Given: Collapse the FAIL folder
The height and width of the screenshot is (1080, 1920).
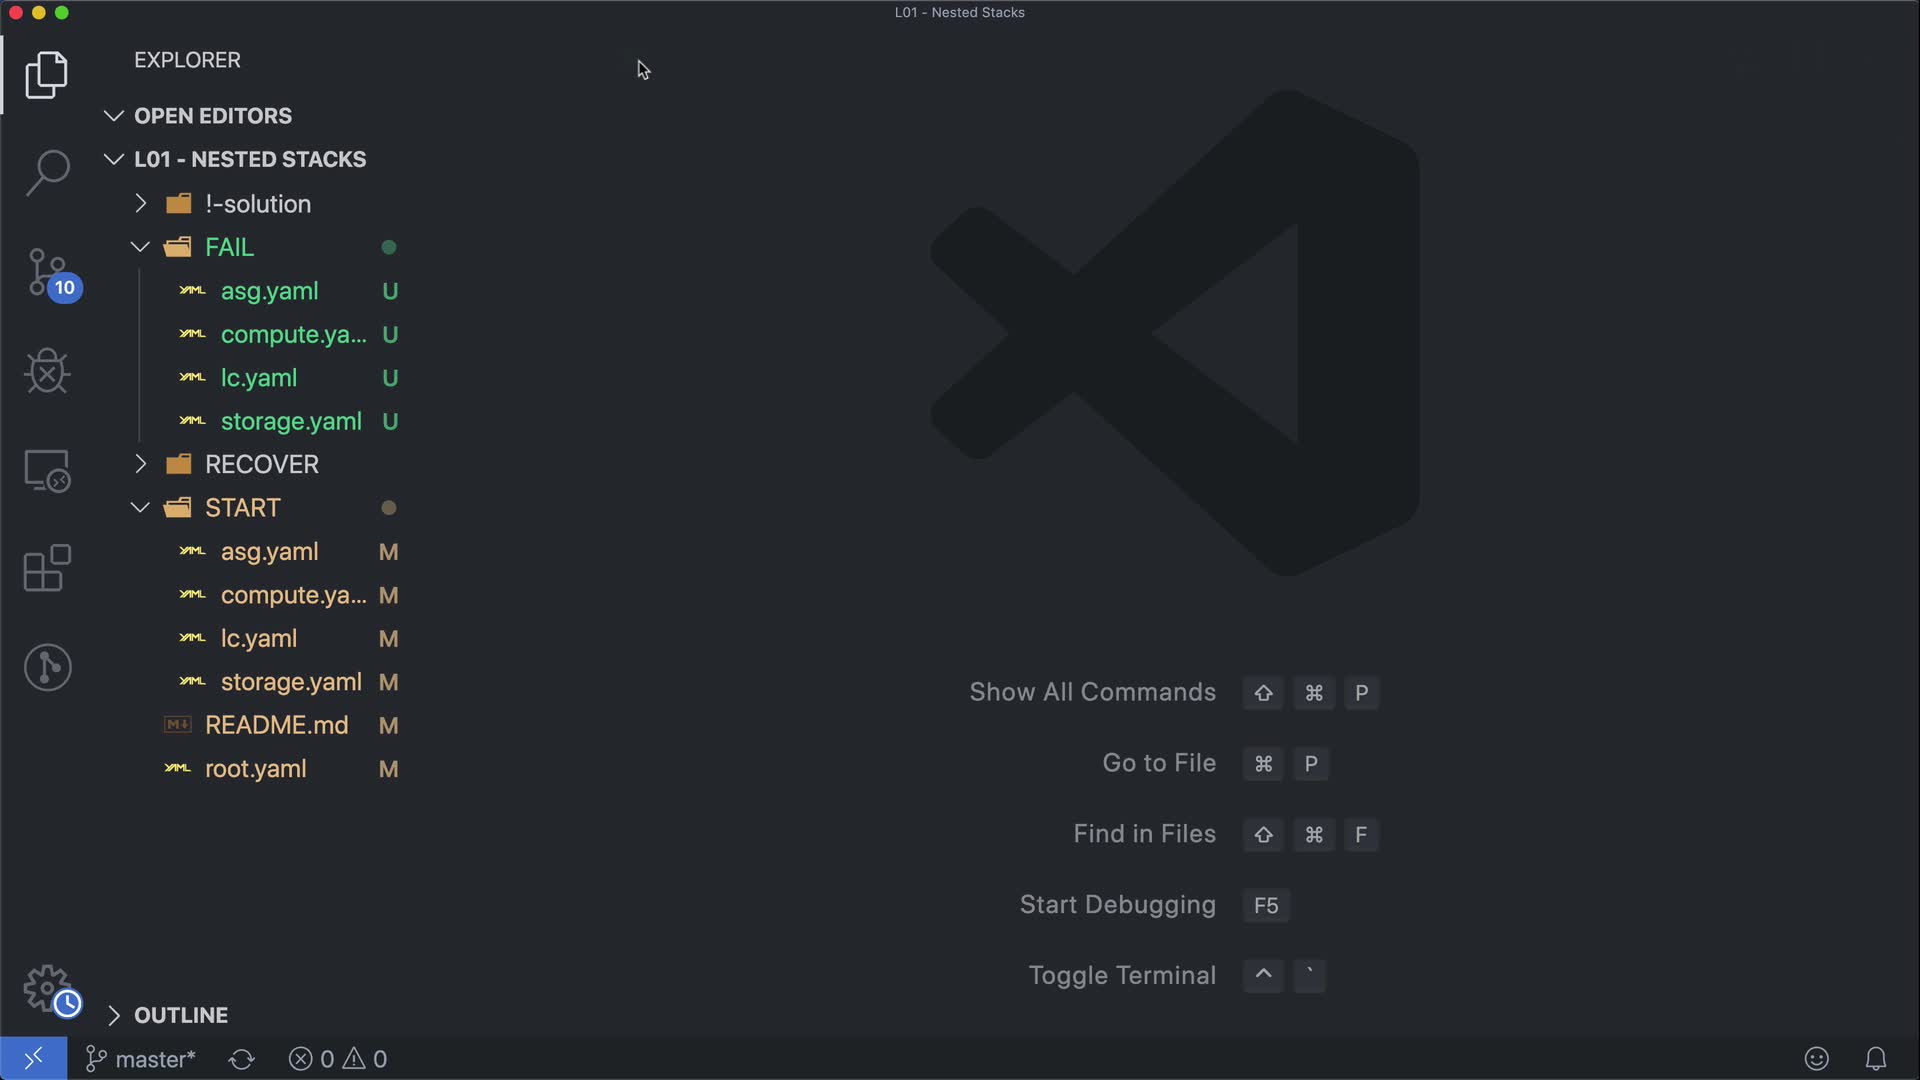Looking at the screenshot, I should click(x=229, y=247).
